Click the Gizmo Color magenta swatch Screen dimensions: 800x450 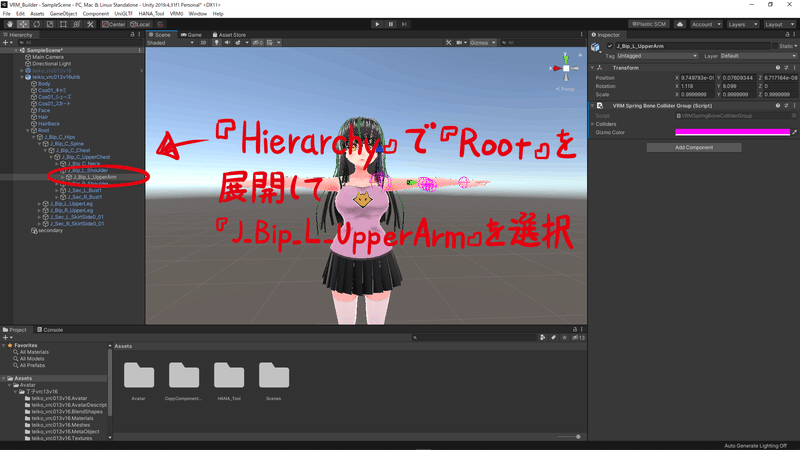[732, 132]
